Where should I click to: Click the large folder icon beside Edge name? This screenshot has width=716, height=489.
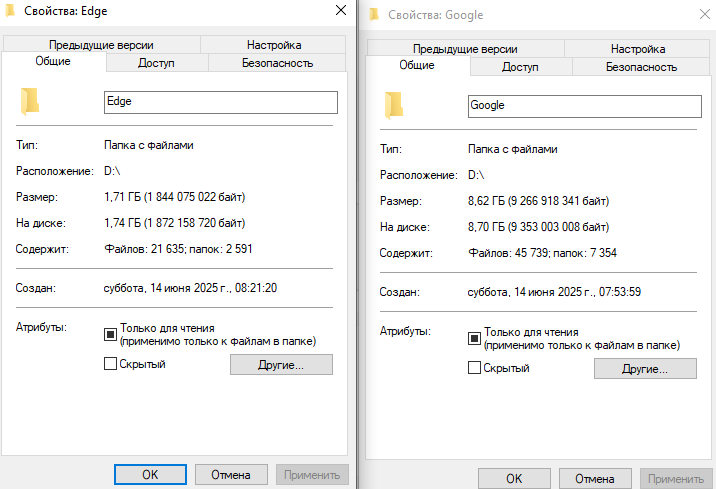click(30, 102)
